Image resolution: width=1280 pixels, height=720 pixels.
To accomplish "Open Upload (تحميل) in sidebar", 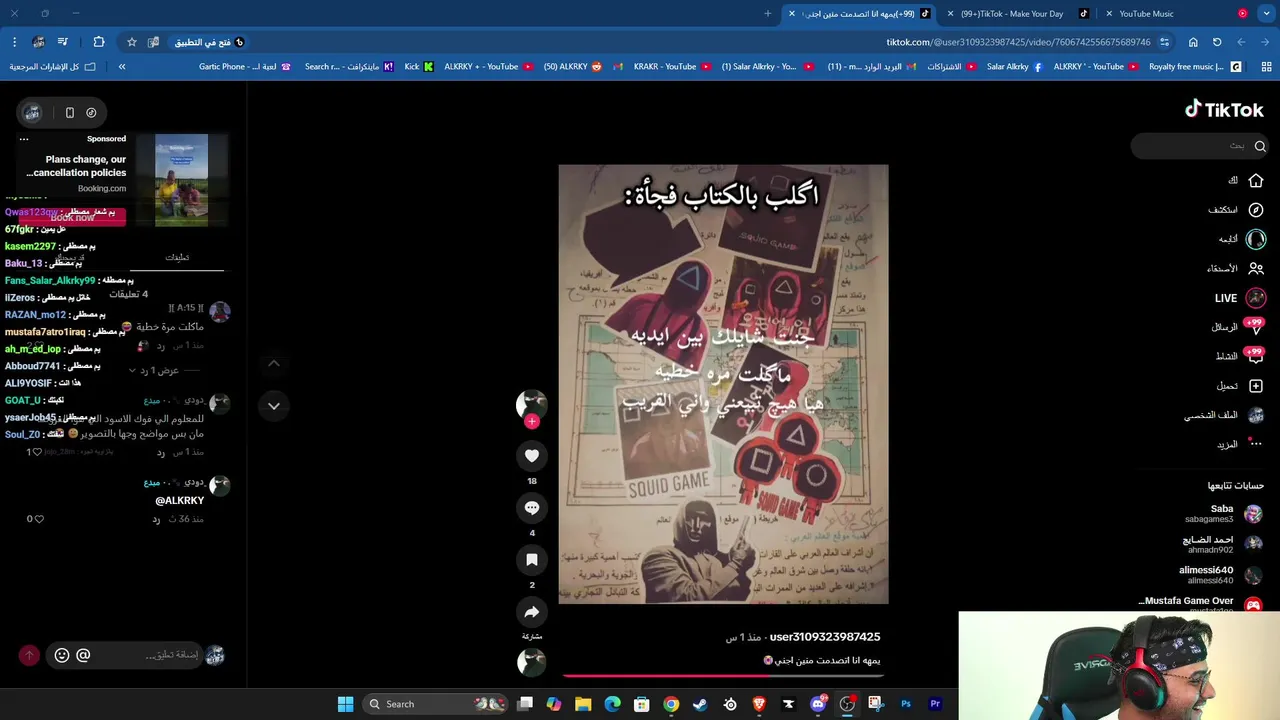I will coord(1240,386).
